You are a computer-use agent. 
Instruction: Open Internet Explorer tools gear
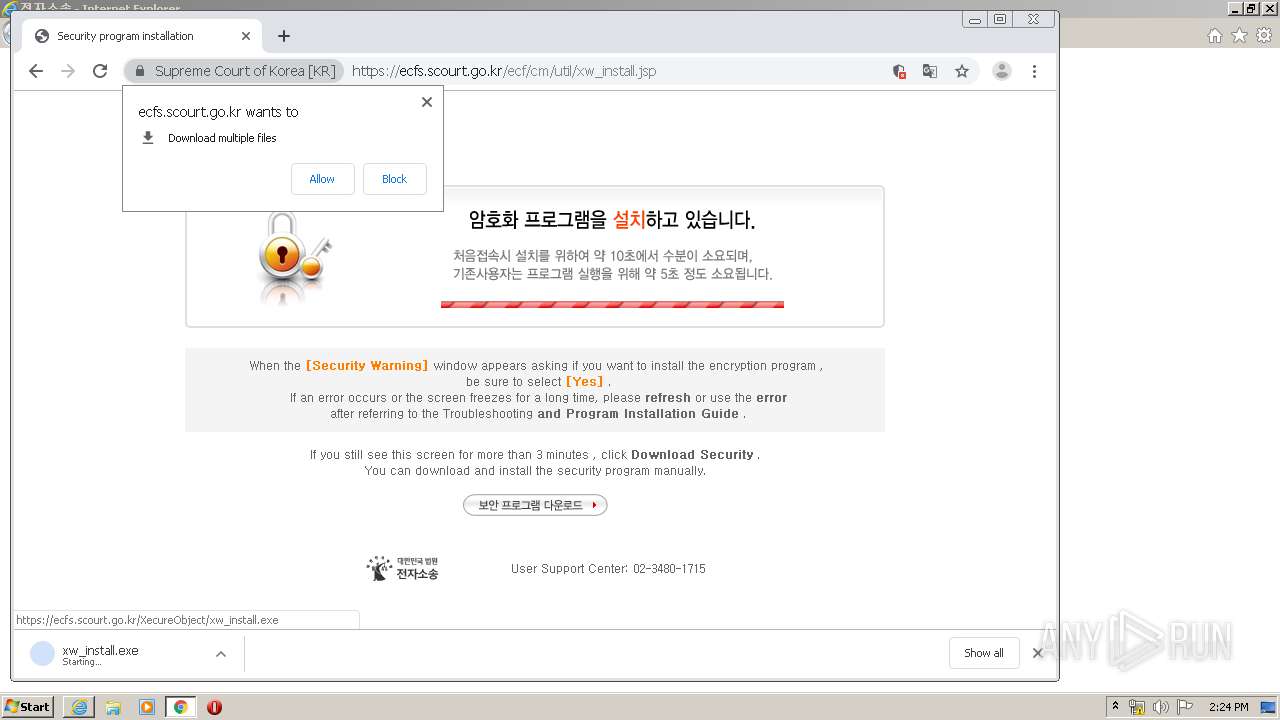(x=1264, y=35)
